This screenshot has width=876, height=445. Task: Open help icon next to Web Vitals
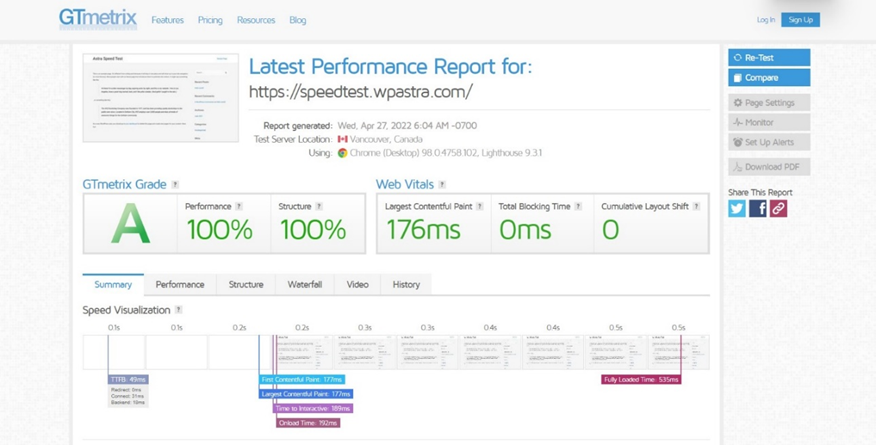(x=442, y=184)
